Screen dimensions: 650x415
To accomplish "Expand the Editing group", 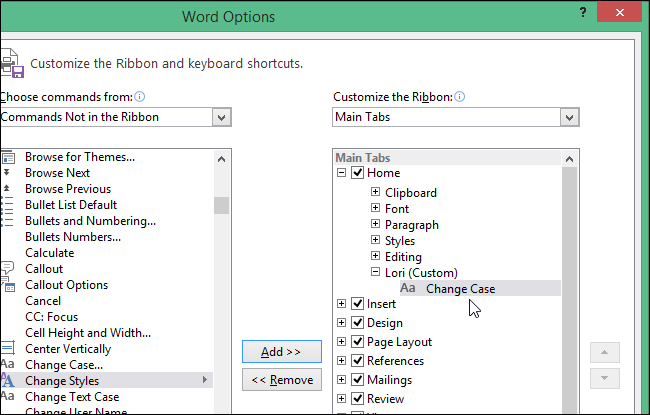I will tap(375, 256).
